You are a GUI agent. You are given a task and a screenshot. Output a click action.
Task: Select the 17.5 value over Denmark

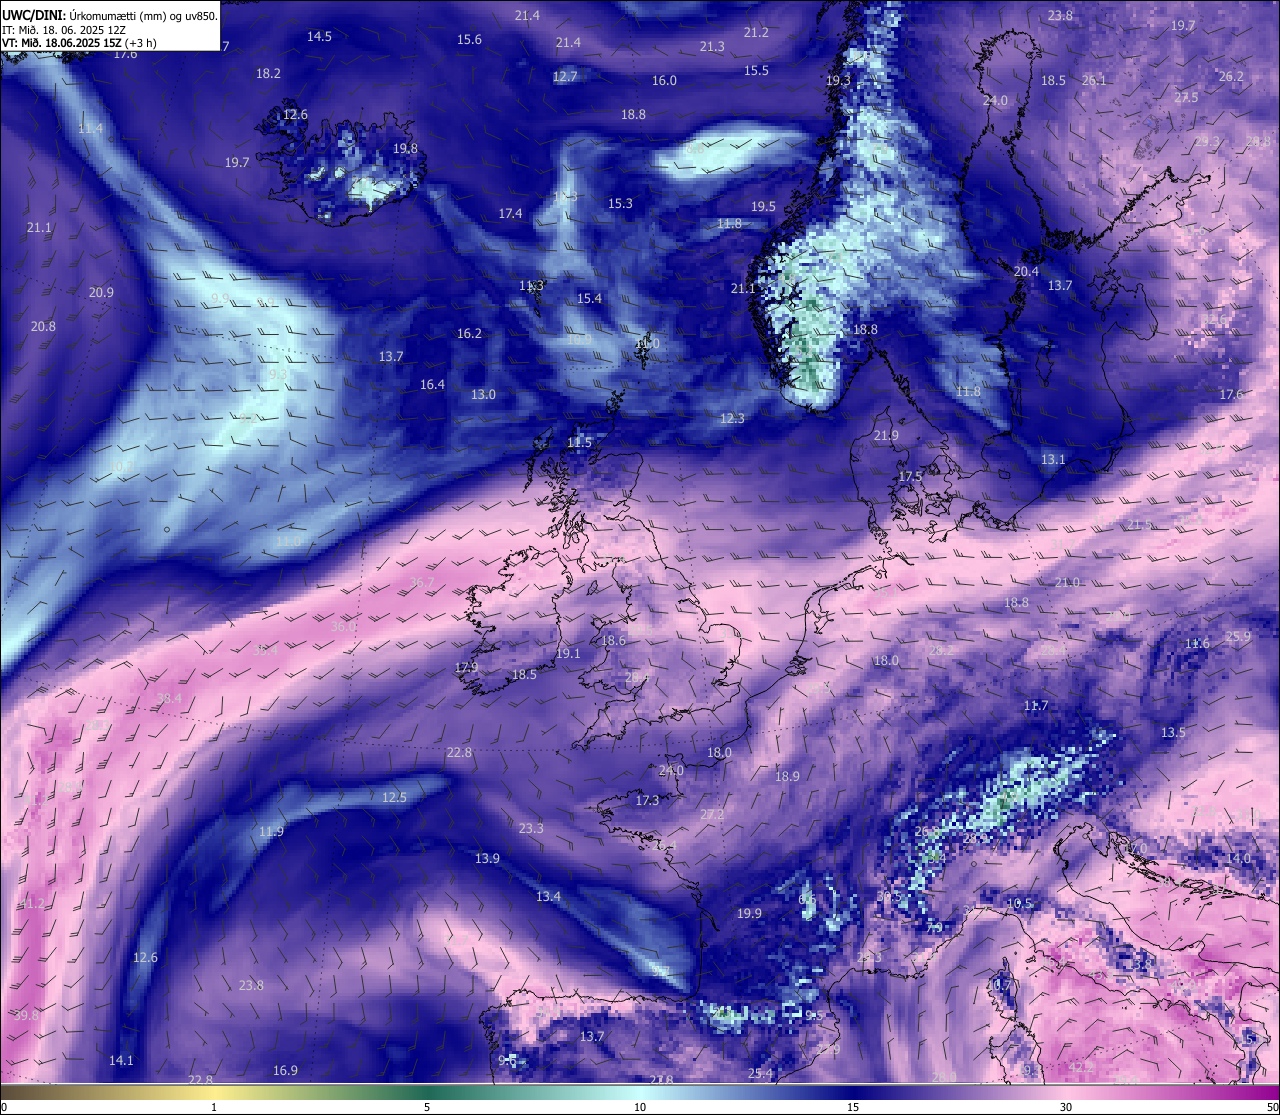point(910,477)
